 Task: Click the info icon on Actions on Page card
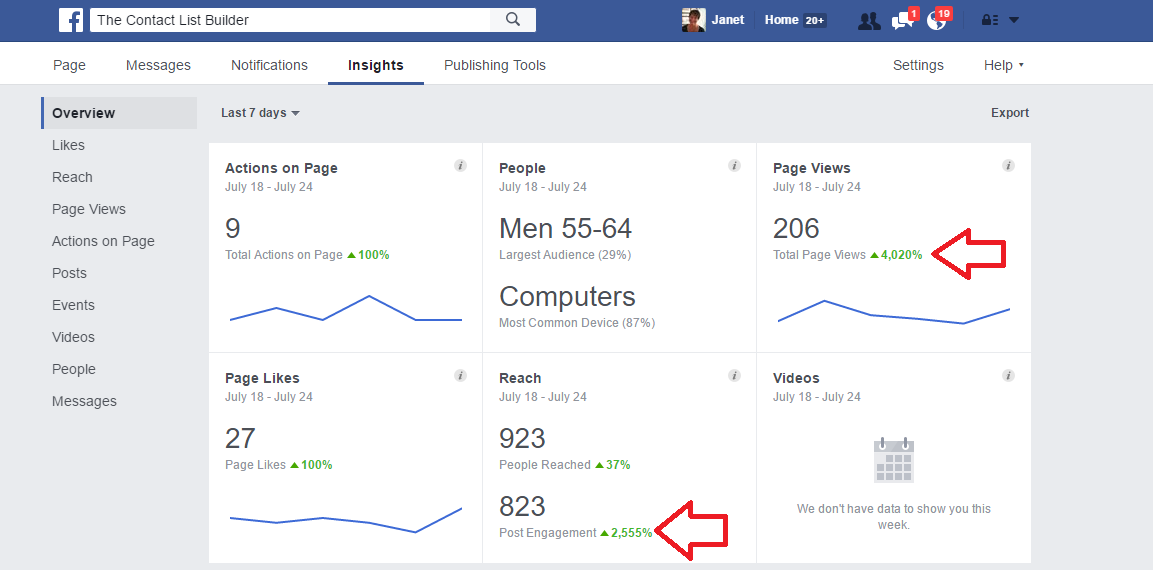pos(460,166)
